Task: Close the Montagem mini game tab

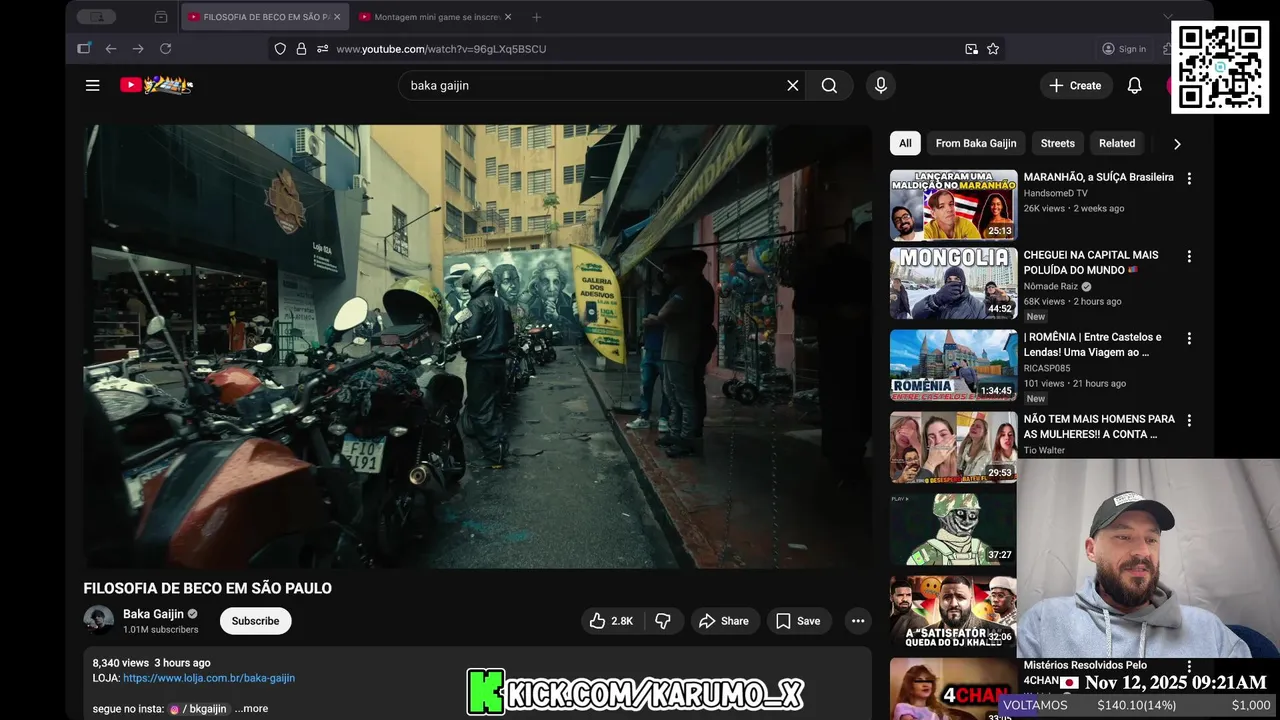Action: coord(508,17)
